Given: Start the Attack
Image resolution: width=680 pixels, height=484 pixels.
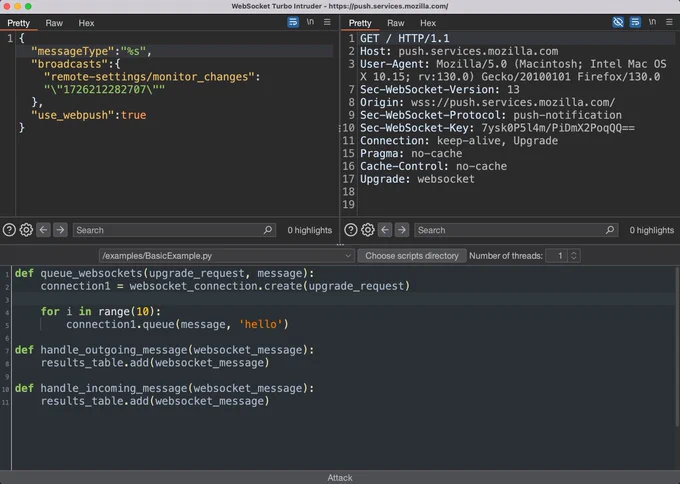Looking at the screenshot, I should [340, 477].
